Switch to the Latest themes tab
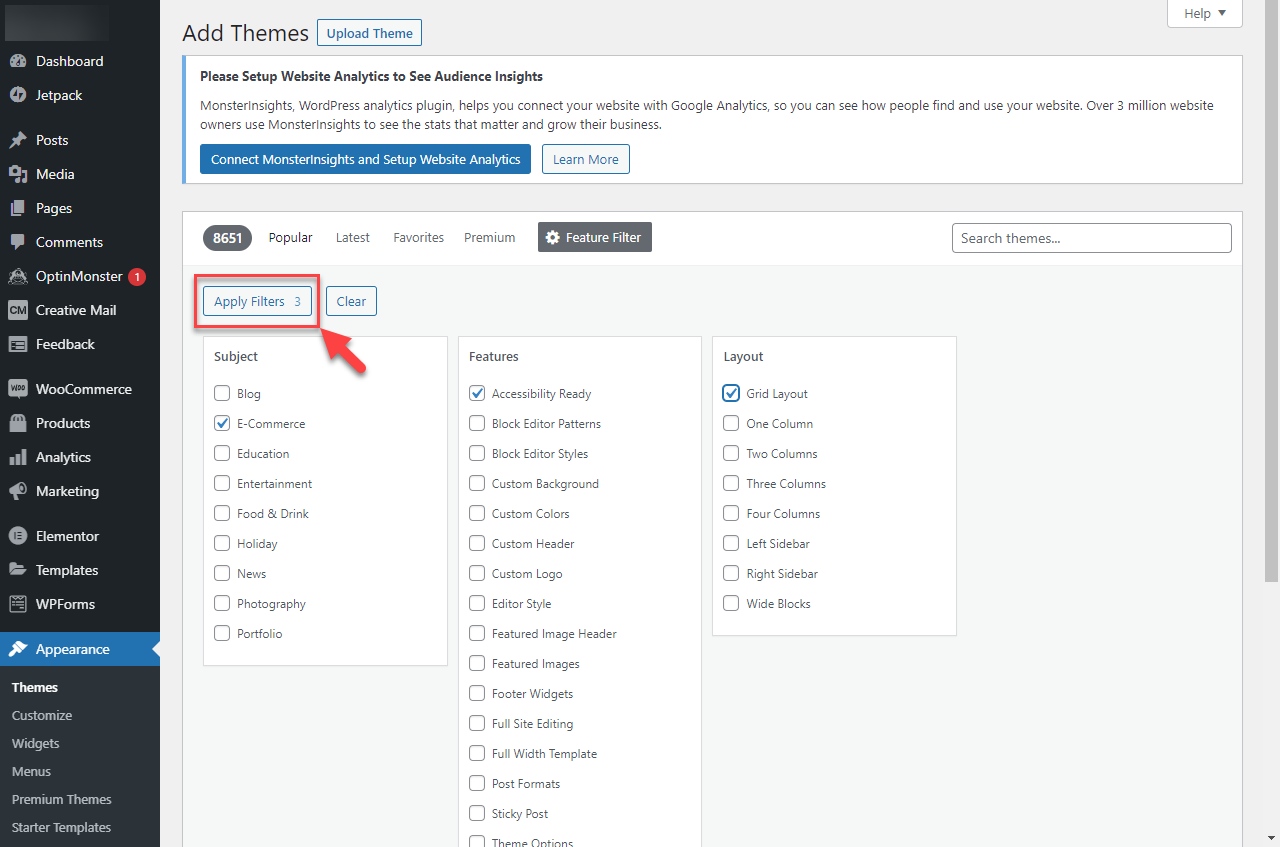1280x847 pixels. (x=352, y=237)
